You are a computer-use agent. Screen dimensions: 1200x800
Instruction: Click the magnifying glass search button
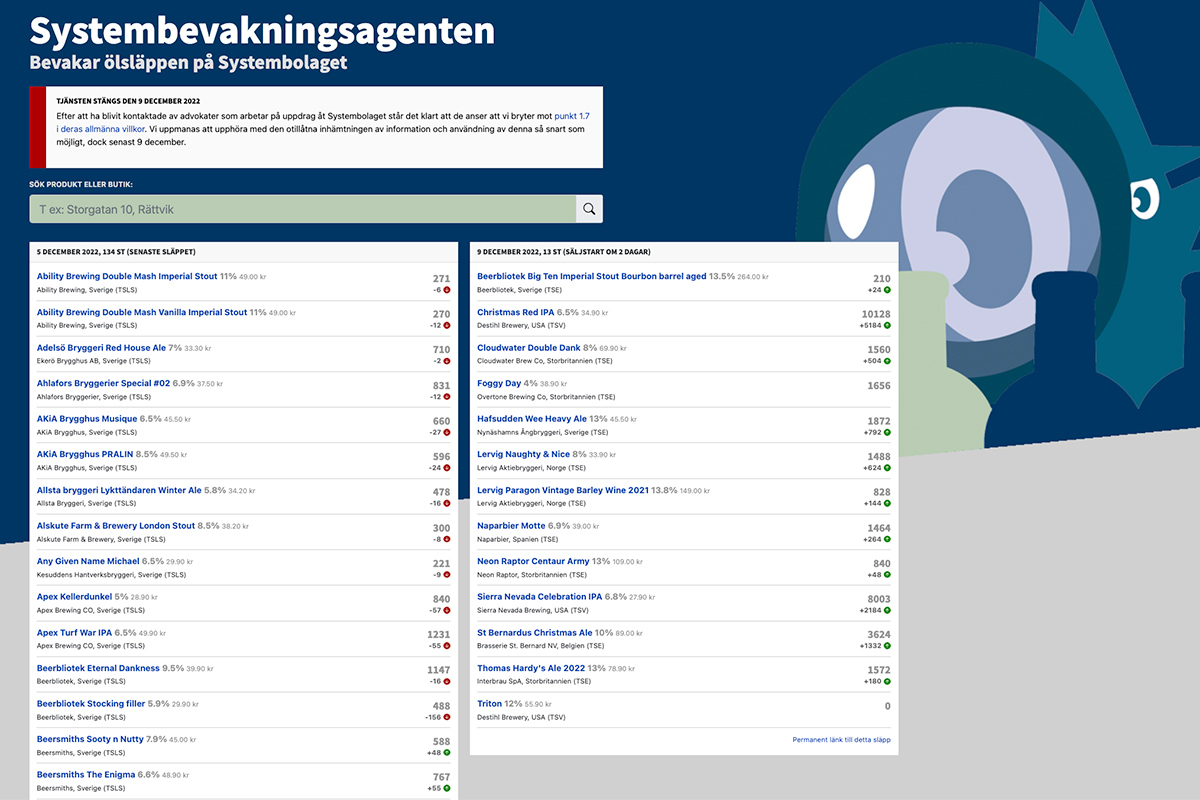[x=589, y=209]
